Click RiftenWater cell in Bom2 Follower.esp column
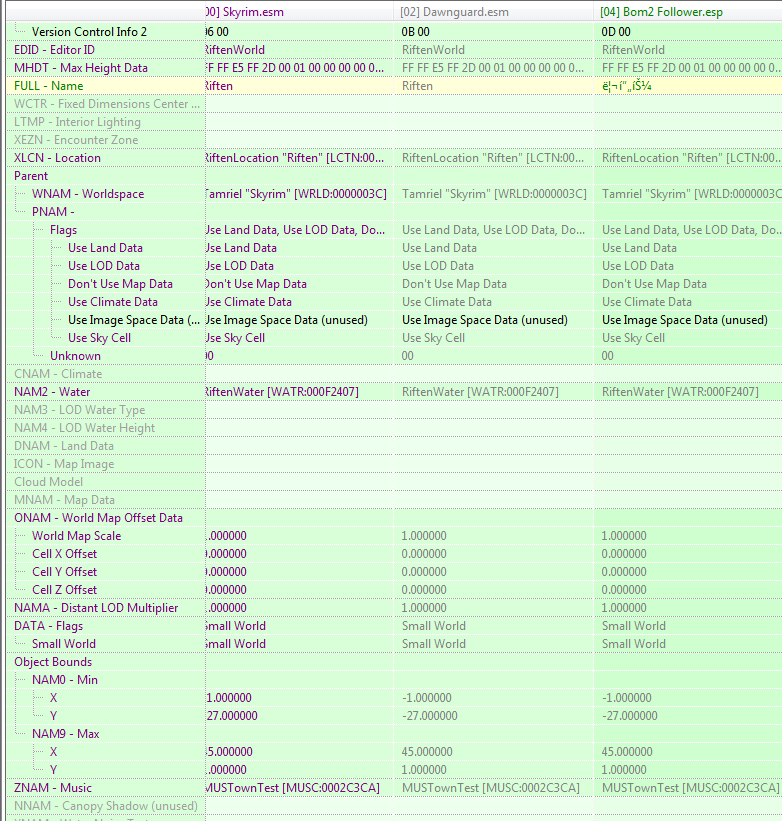782x821 pixels. (680, 392)
